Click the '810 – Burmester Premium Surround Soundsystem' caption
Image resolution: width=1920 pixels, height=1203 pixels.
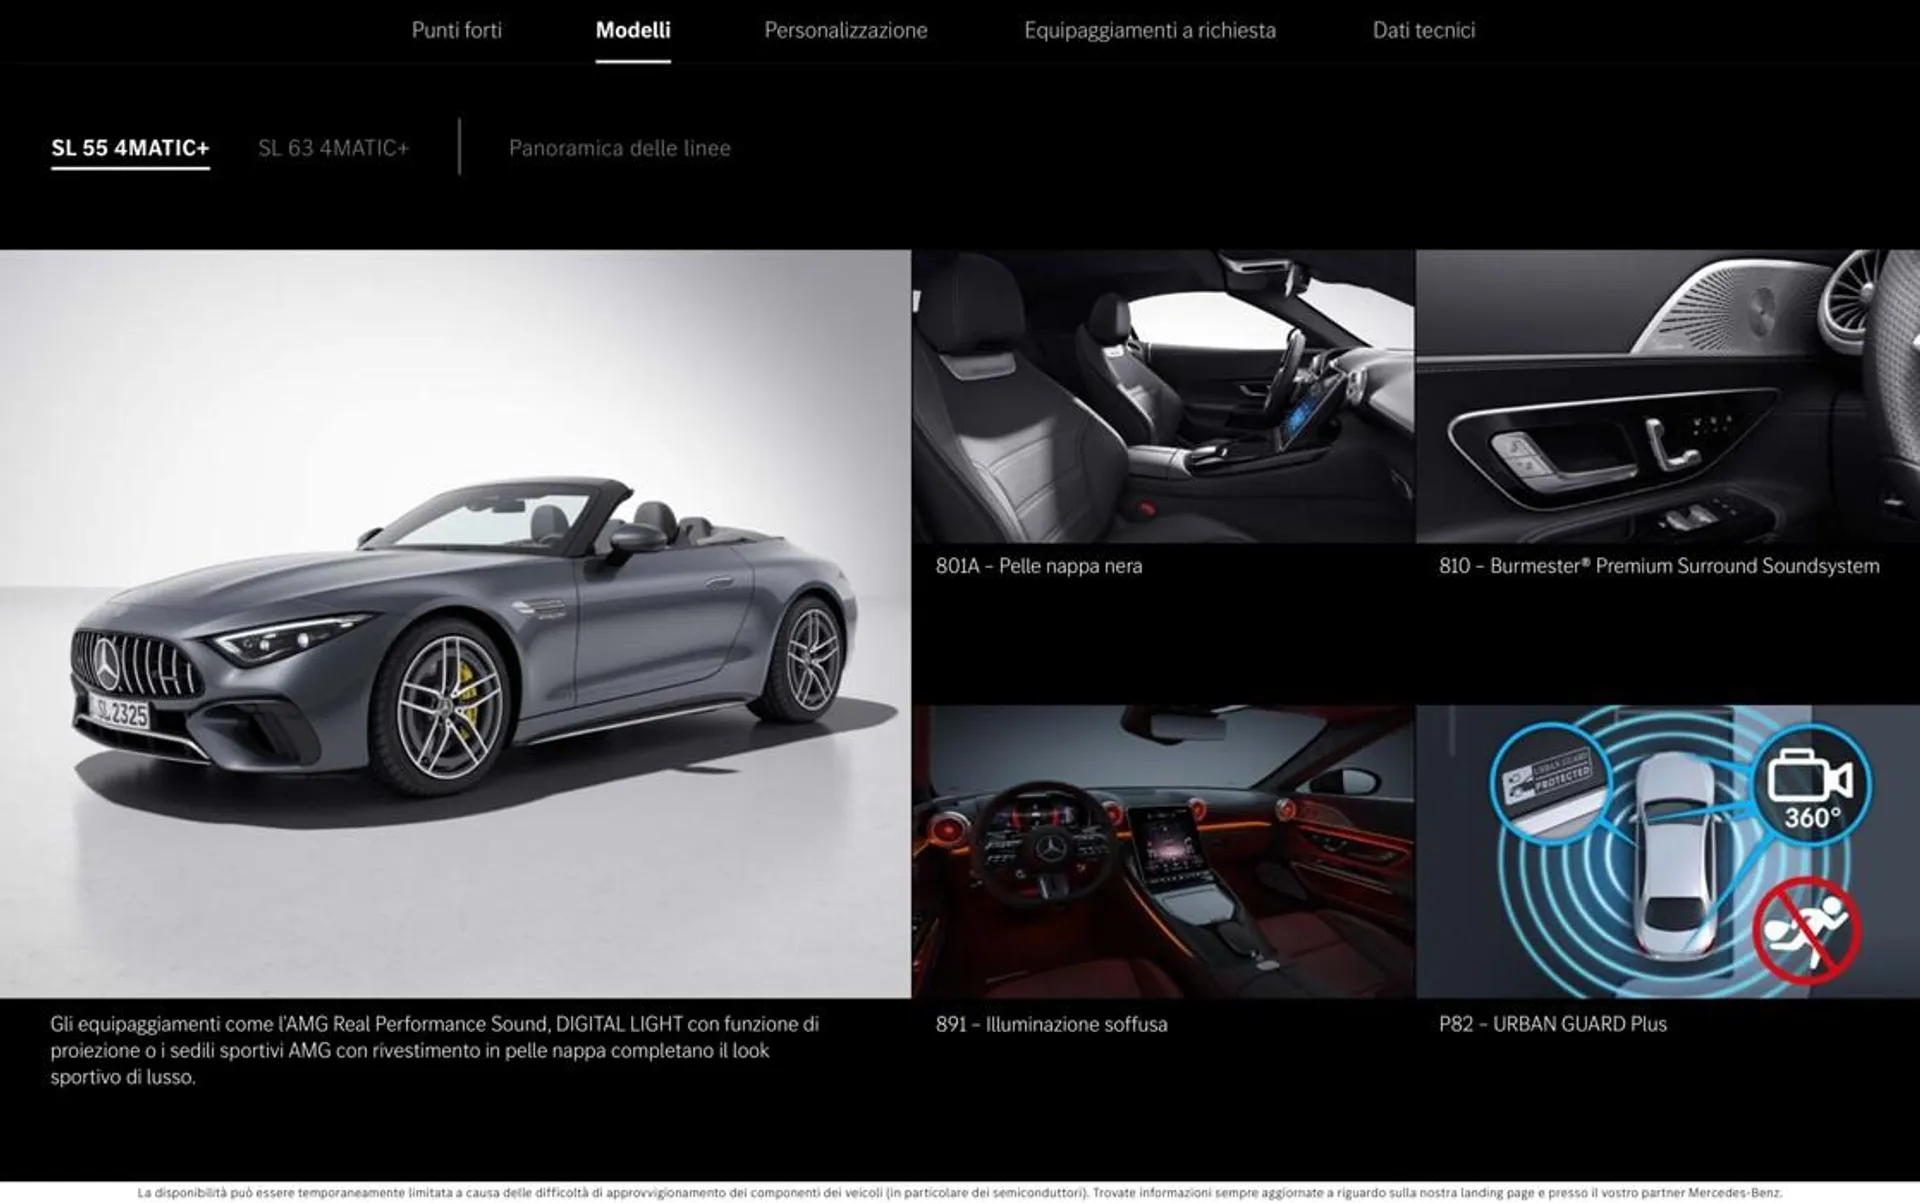(1659, 566)
